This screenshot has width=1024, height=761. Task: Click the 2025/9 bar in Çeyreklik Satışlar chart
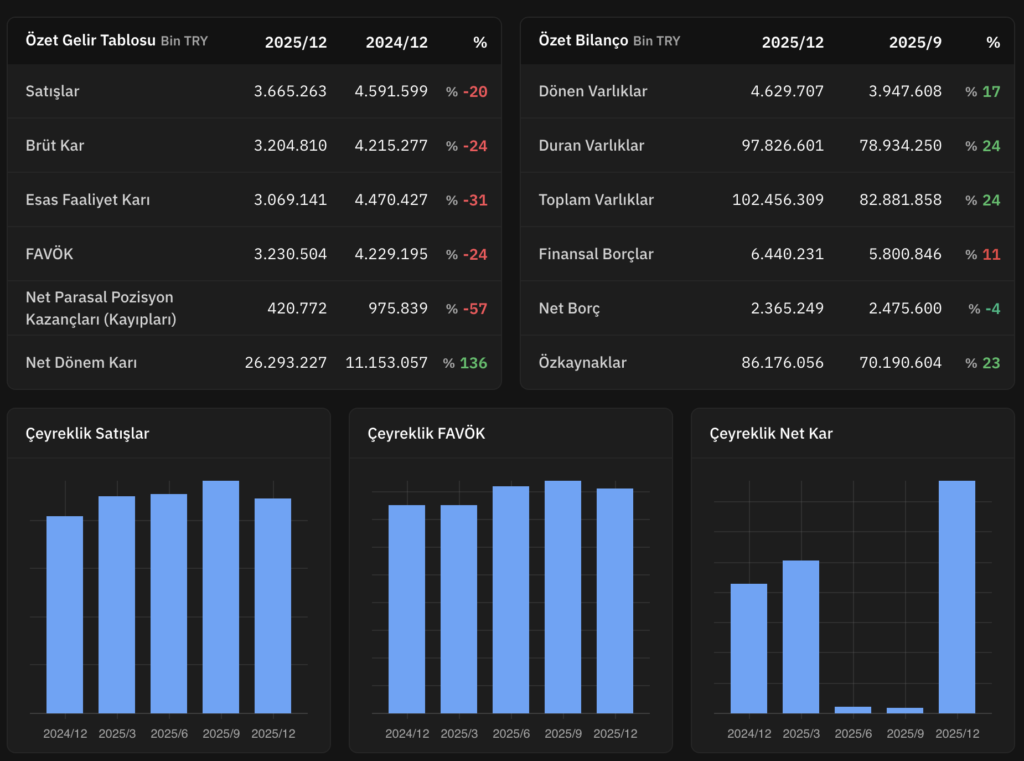click(221, 597)
